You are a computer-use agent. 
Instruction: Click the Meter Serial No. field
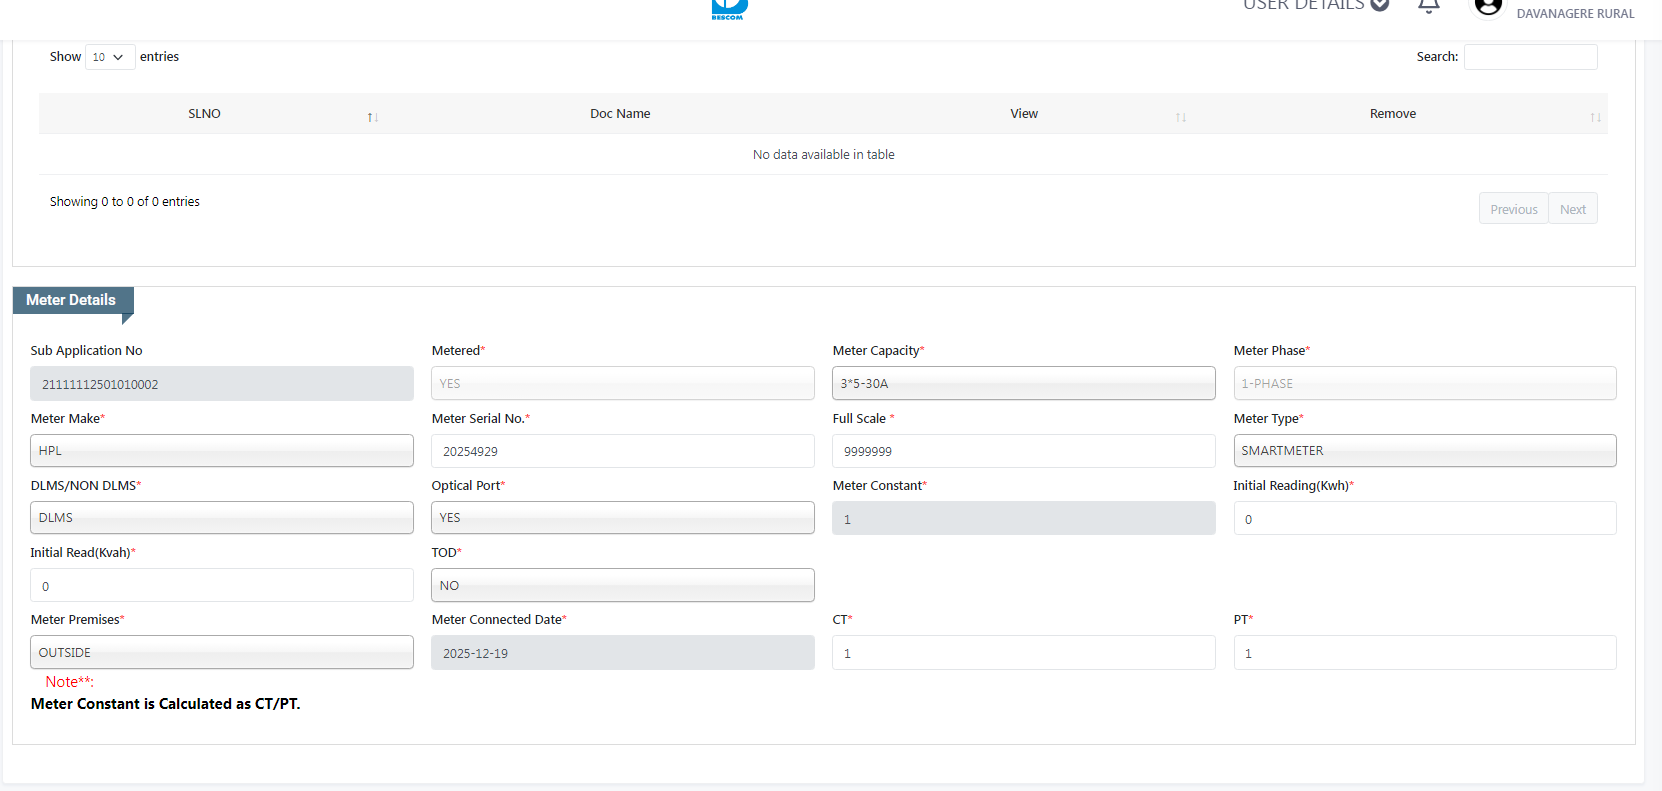pyautogui.click(x=622, y=451)
